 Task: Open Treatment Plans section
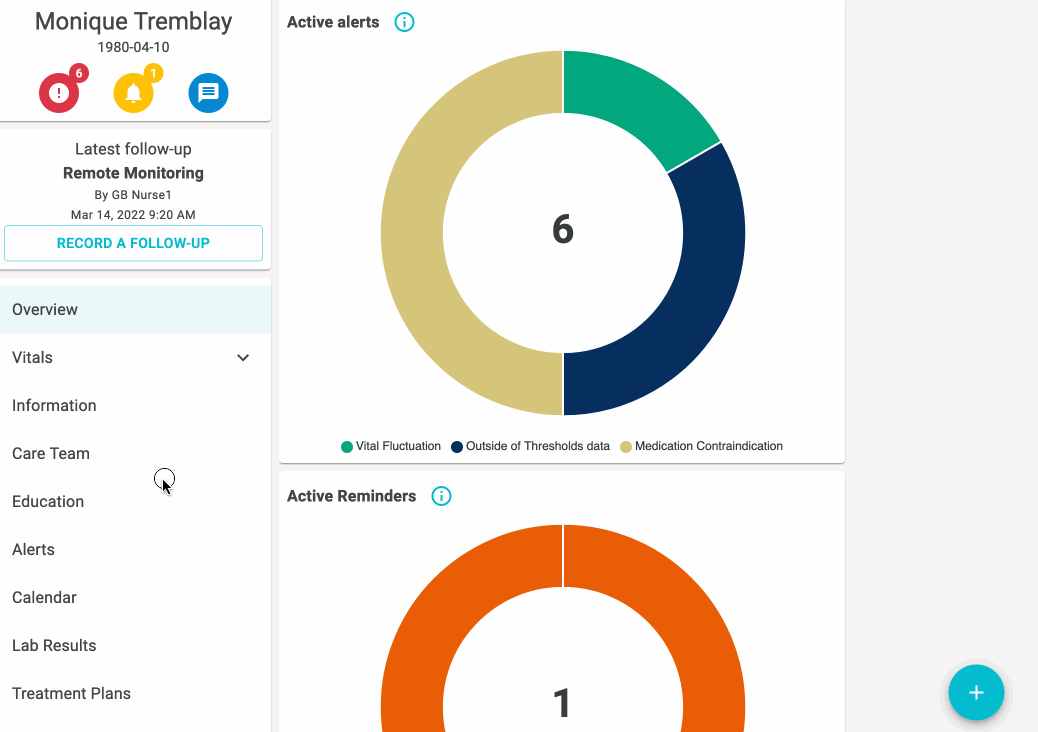[136, 693]
